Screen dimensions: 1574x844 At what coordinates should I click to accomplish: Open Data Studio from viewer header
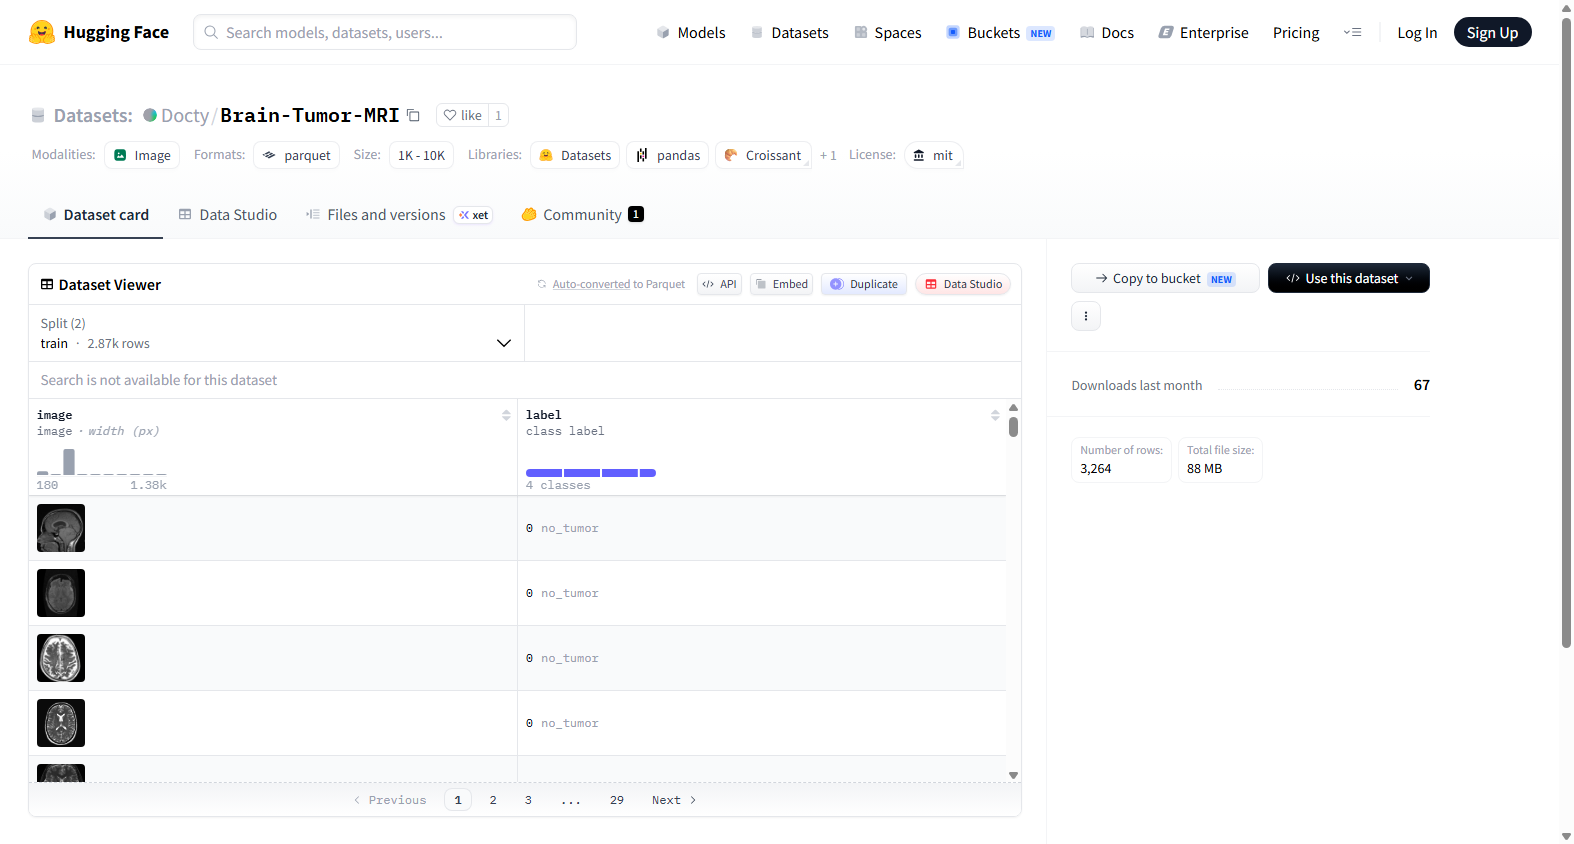click(x=963, y=284)
